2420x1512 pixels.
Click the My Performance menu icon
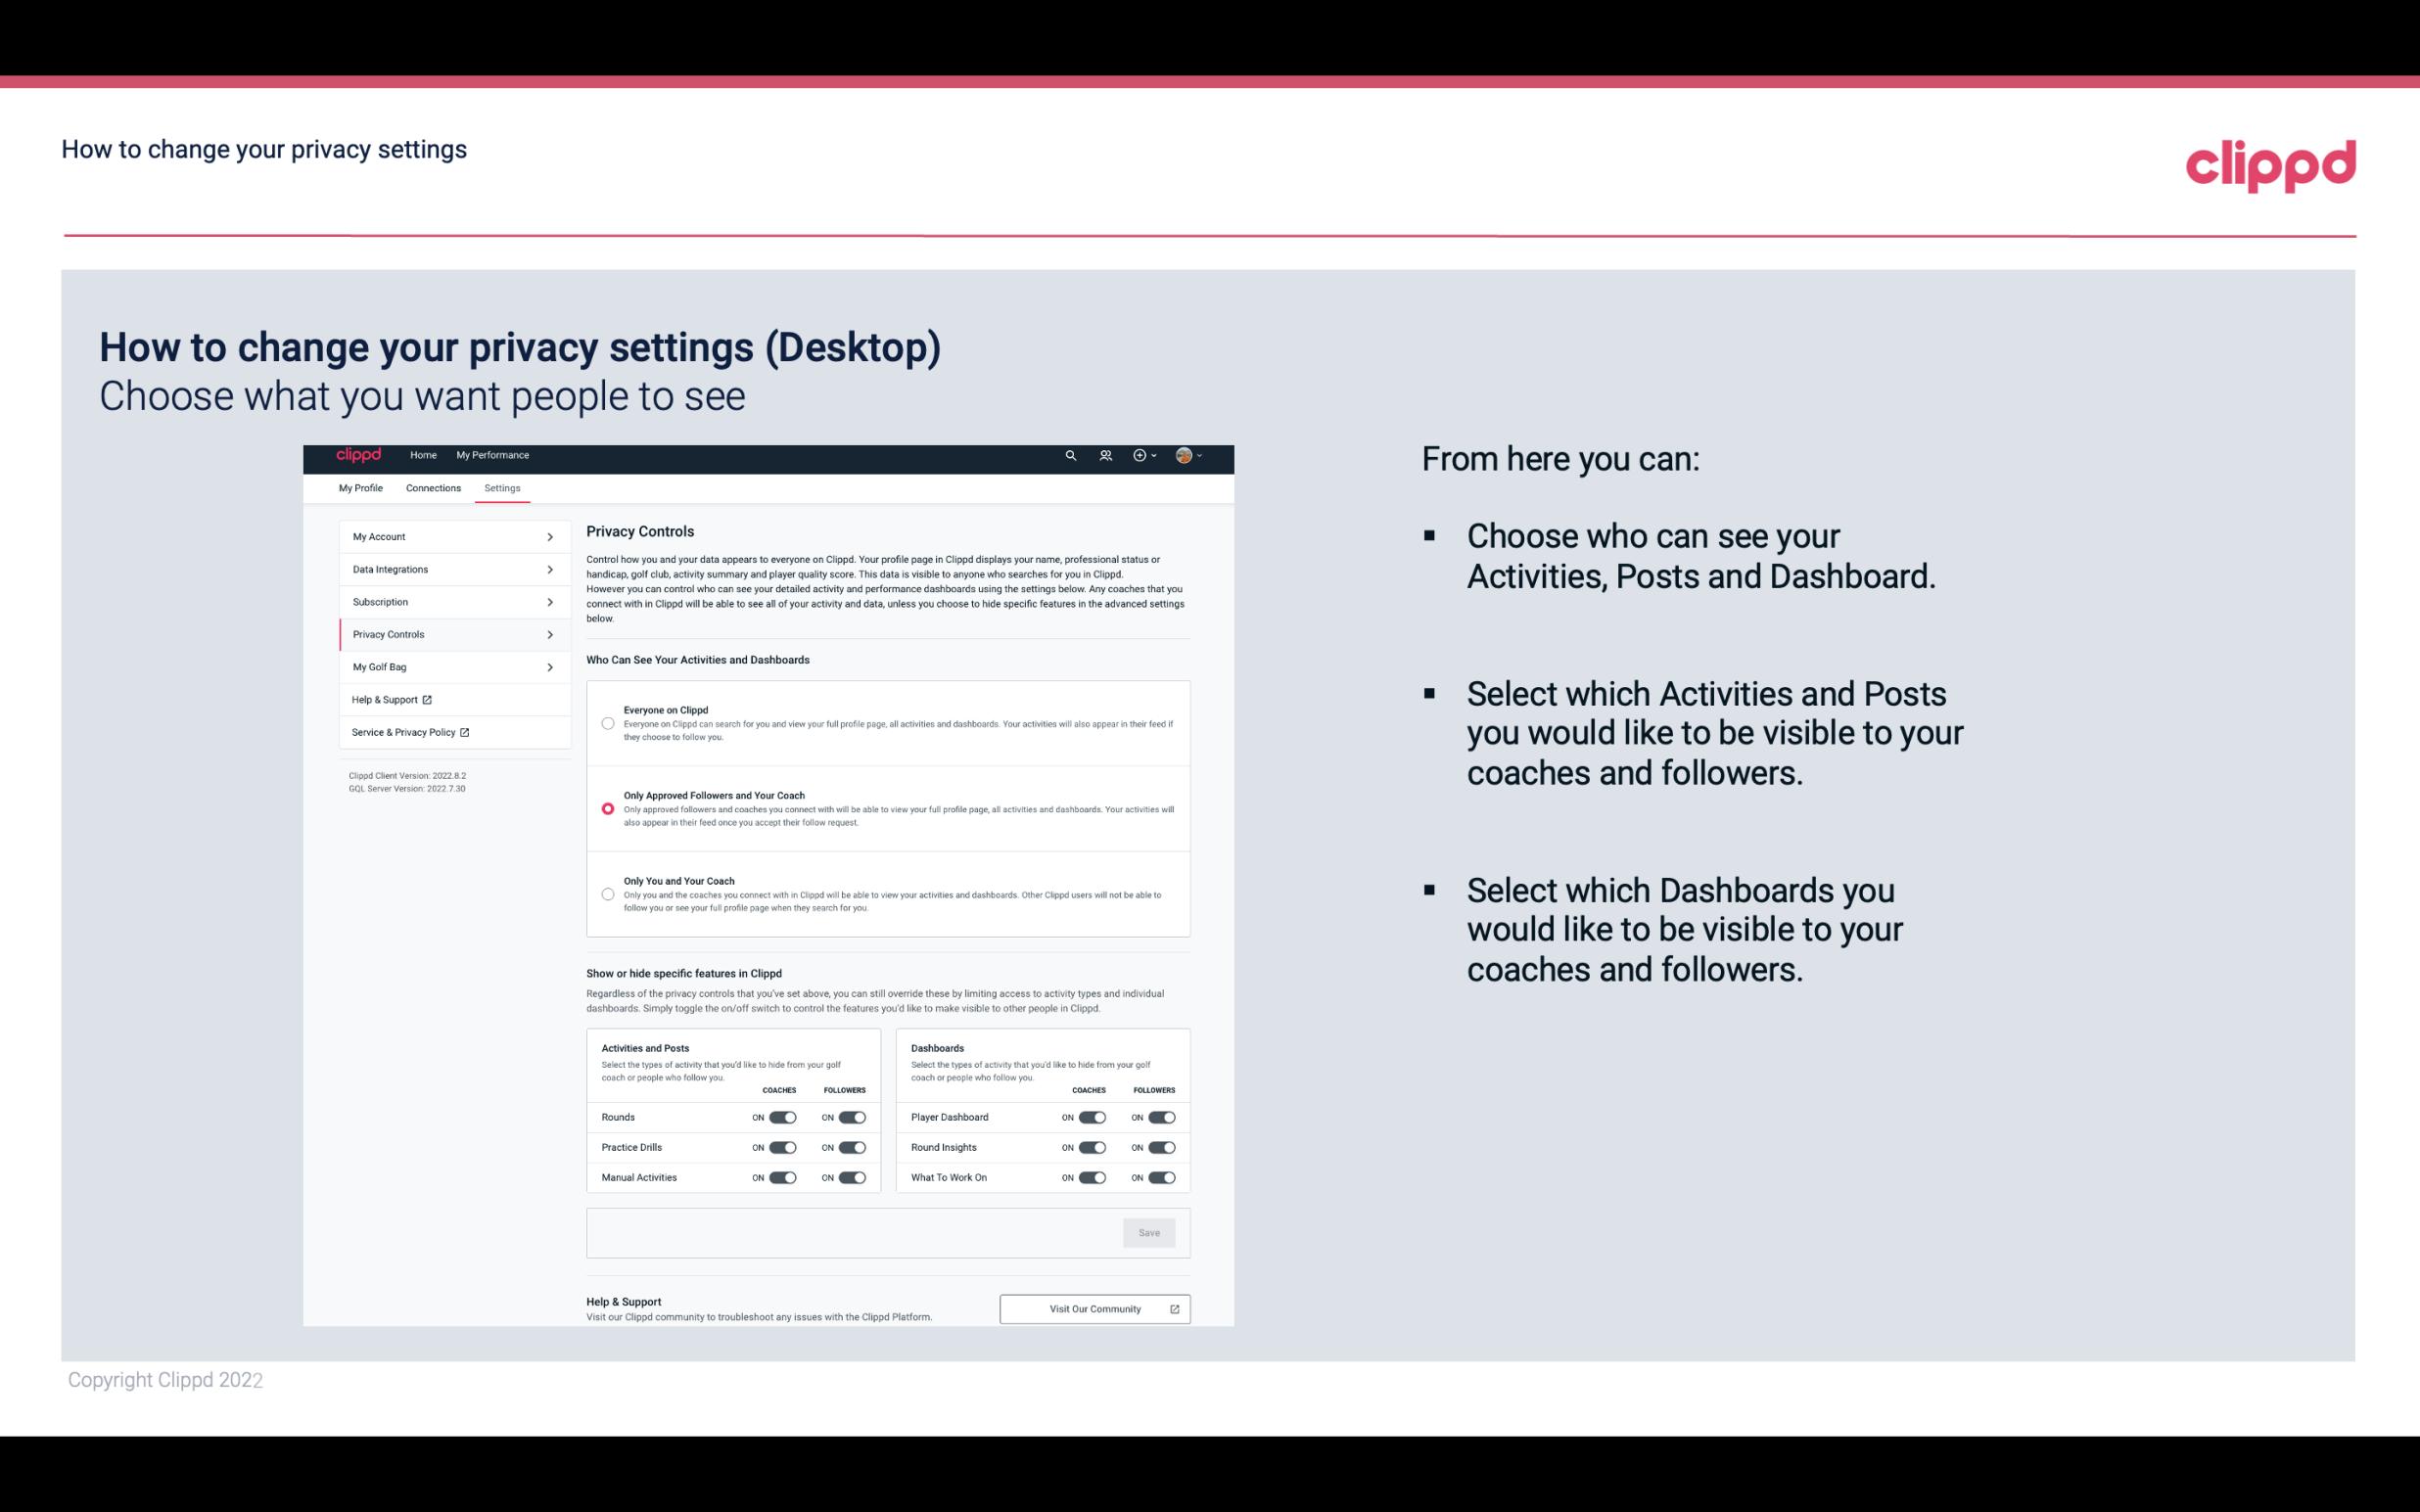(493, 455)
